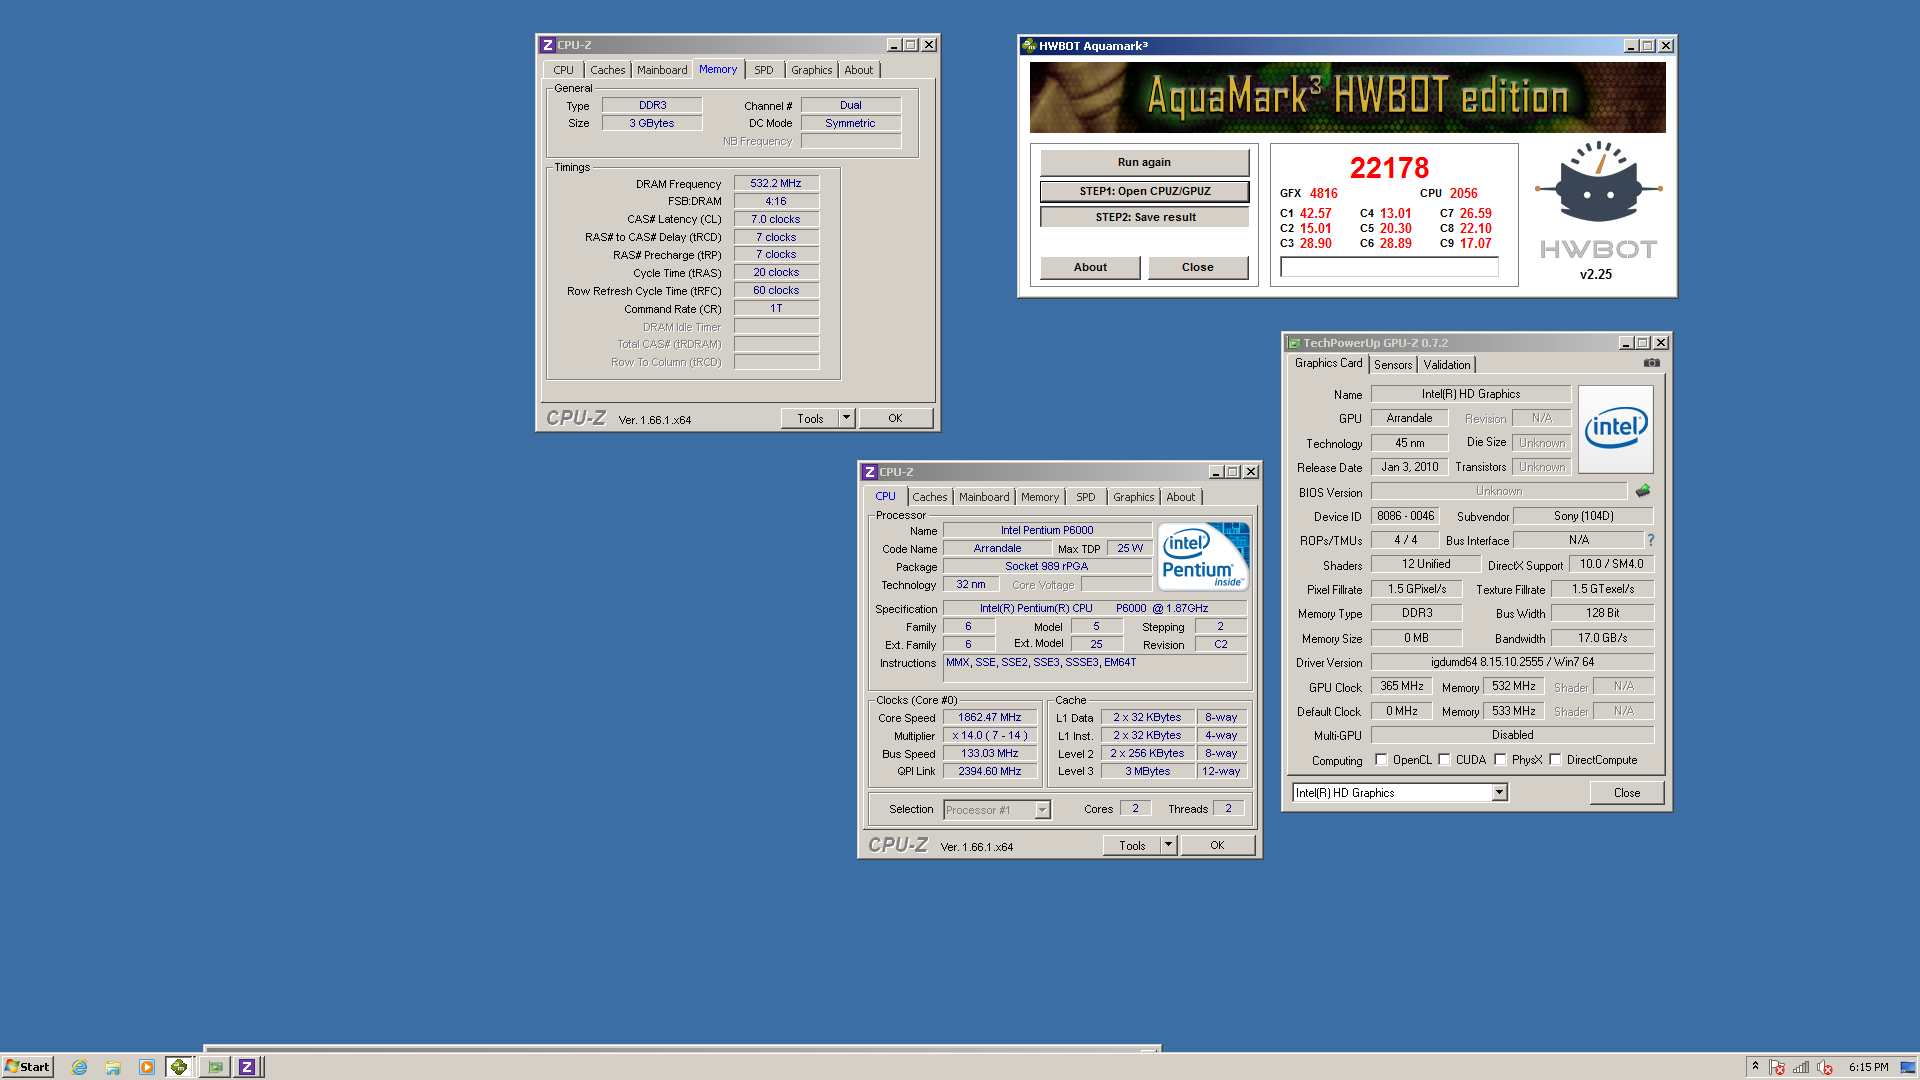1920x1080 pixels.
Task: Click the 22178 Aquamark total score
Action: (x=1389, y=168)
